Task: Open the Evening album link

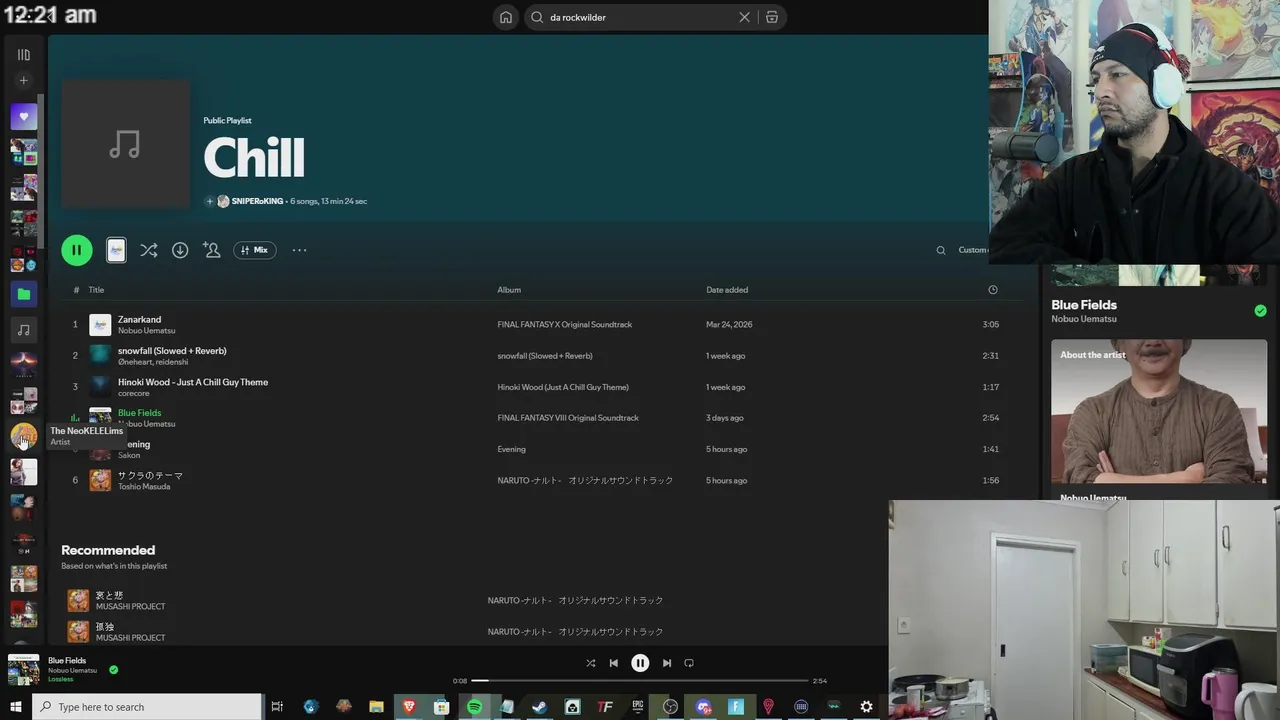Action: [511, 449]
